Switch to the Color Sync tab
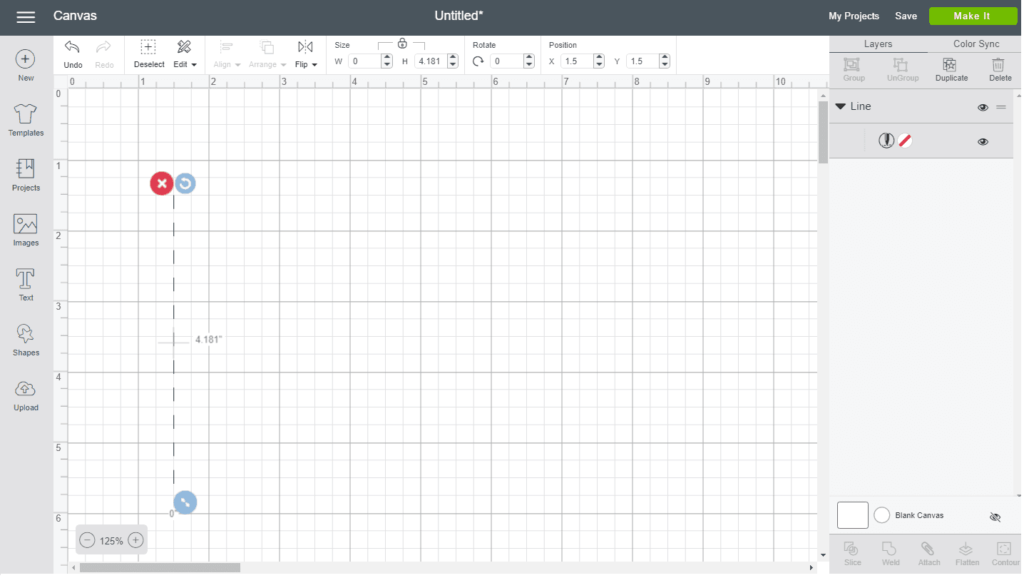Screen dimensions: 1024x578 976,44
